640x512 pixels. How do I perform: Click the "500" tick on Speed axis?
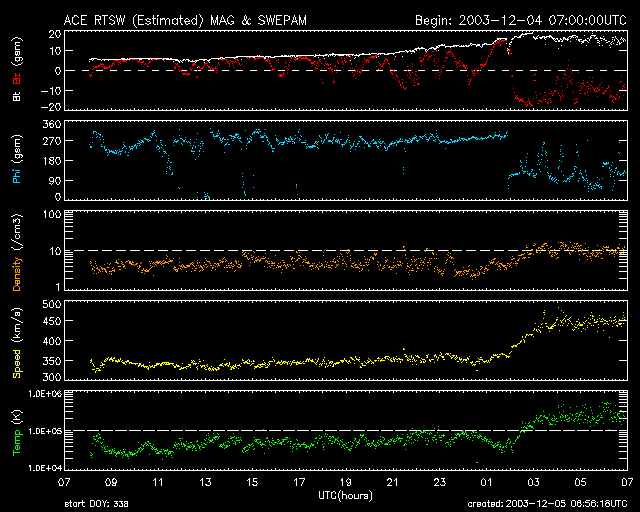click(52, 305)
